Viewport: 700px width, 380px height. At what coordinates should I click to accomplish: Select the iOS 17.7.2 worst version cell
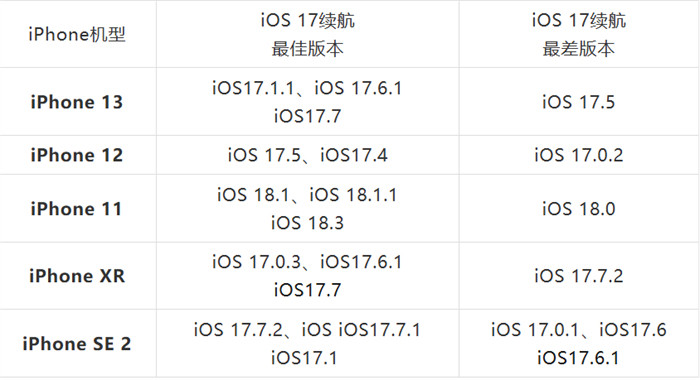pos(579,276)
